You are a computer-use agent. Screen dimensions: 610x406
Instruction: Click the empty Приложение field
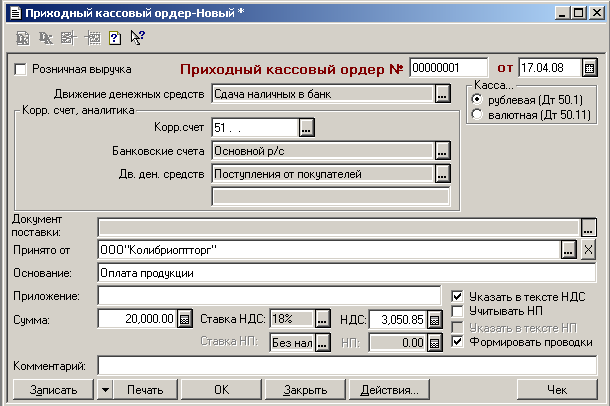tap(269, 296)
